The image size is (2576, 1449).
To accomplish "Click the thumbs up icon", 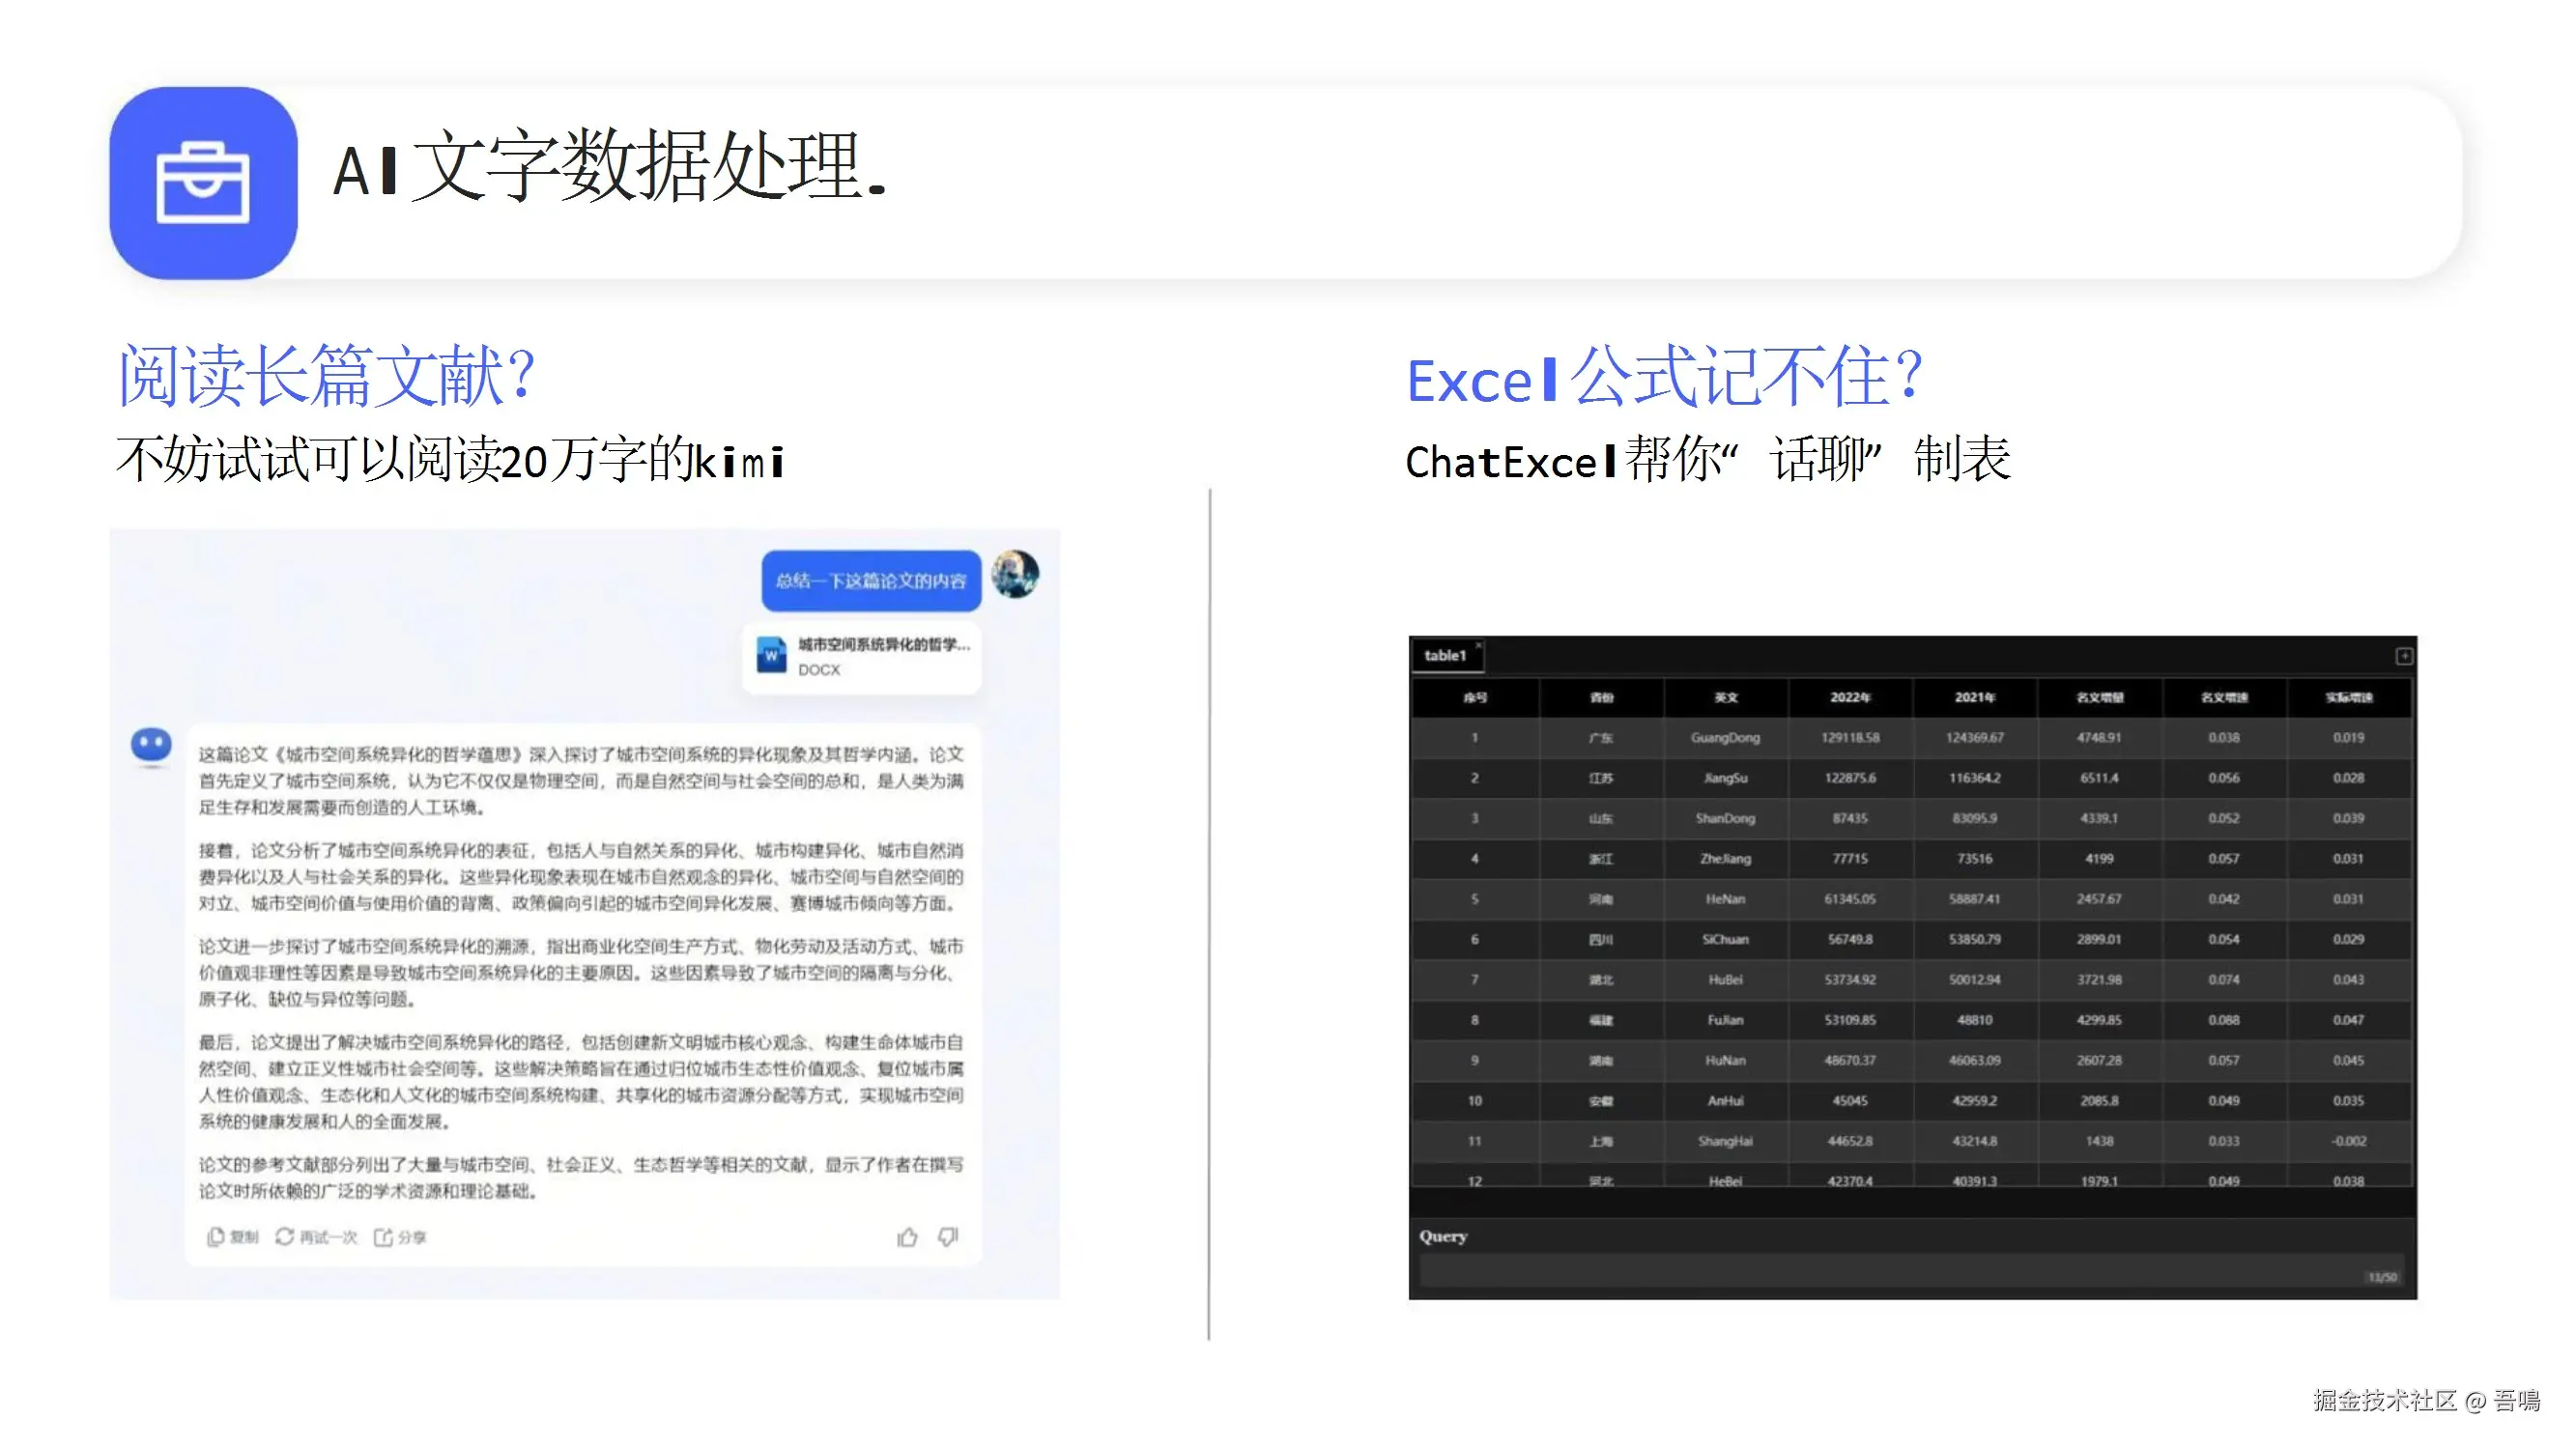I will click(907, 1238).
